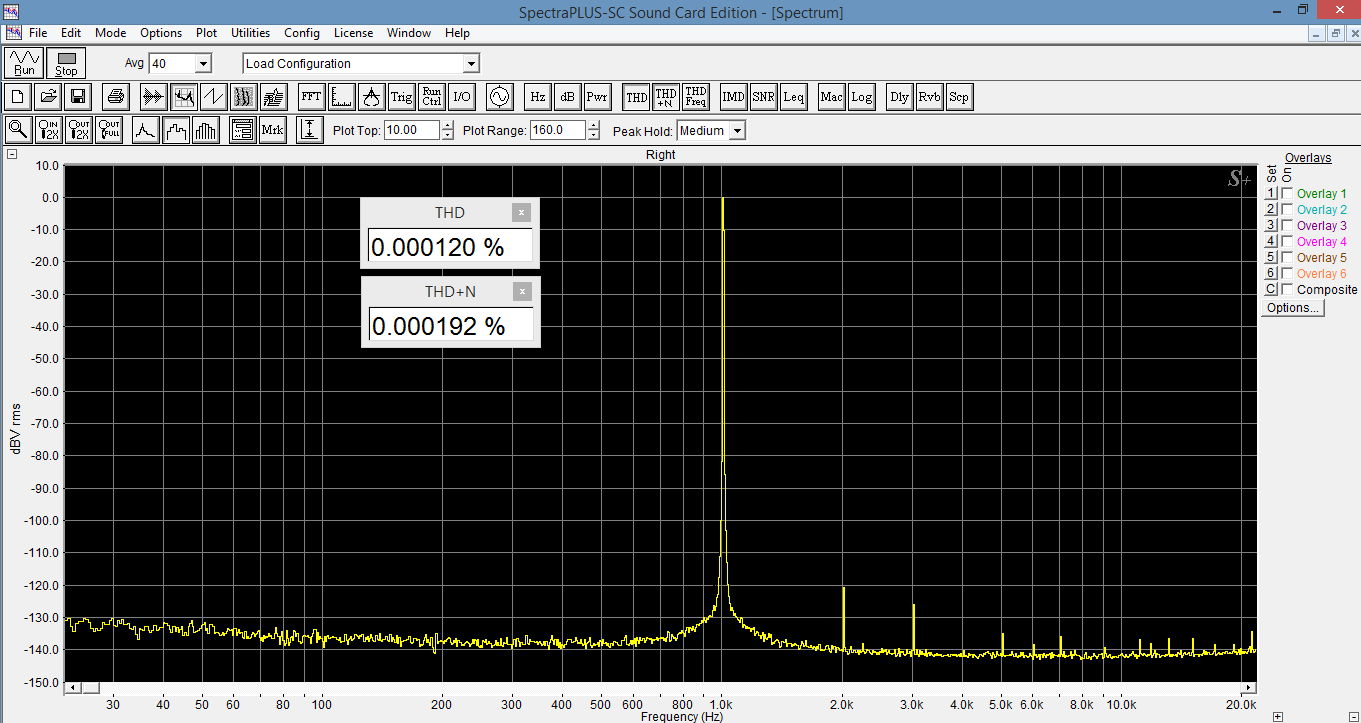The image size is (1361, 723).
Task: Decrease Plot Range with down stepper arrow
Action: click(594, 135)
